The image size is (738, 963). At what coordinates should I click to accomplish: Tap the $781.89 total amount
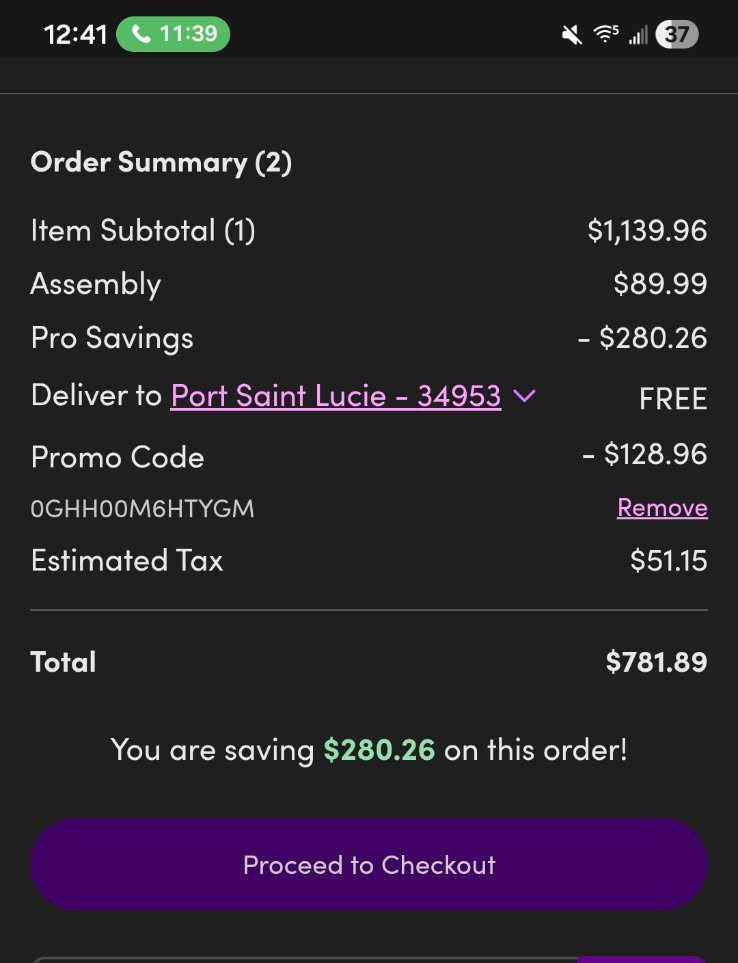pos(656,662)
